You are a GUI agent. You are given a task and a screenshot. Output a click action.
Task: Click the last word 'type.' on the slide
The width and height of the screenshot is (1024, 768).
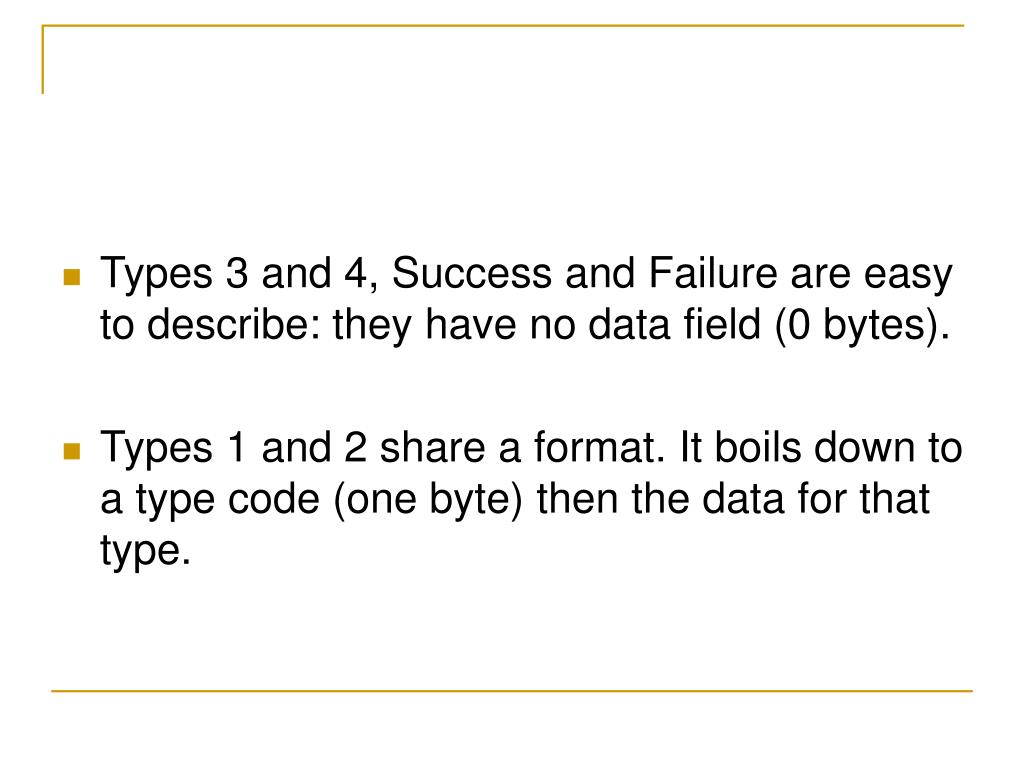(x=145, y=552)
